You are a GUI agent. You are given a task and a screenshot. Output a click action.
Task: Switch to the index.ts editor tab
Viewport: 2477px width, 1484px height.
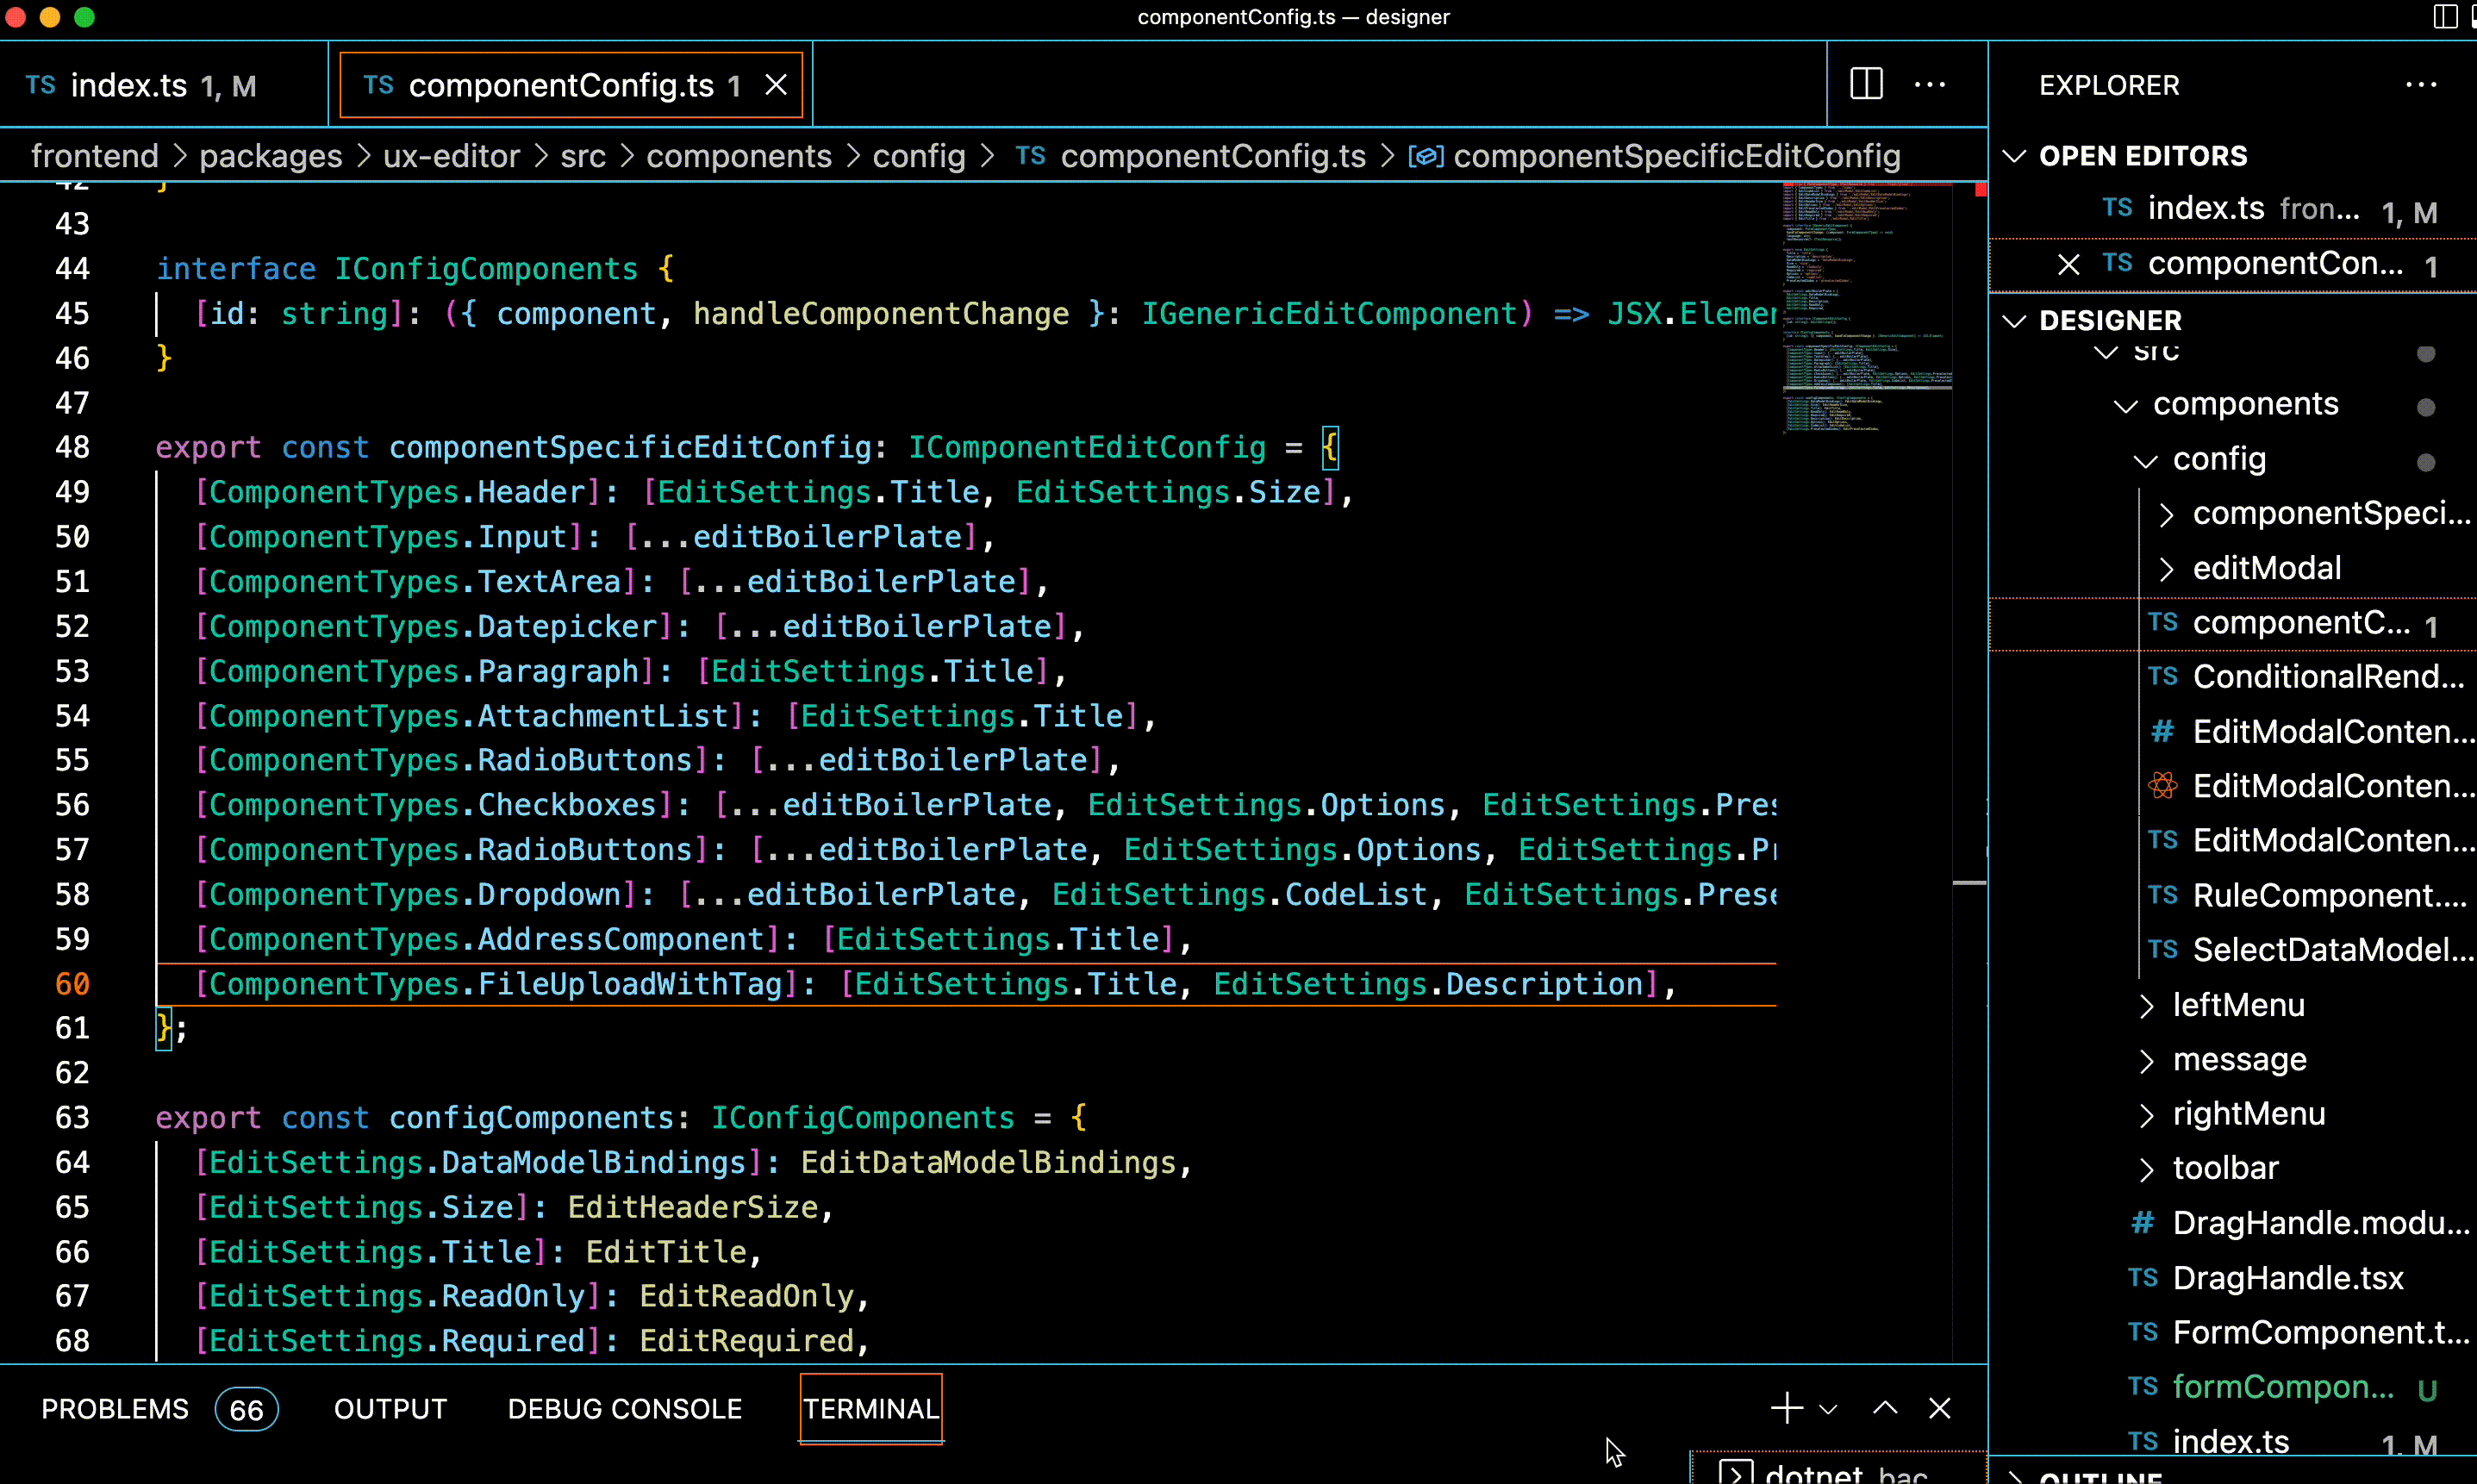tap(130, 85)
